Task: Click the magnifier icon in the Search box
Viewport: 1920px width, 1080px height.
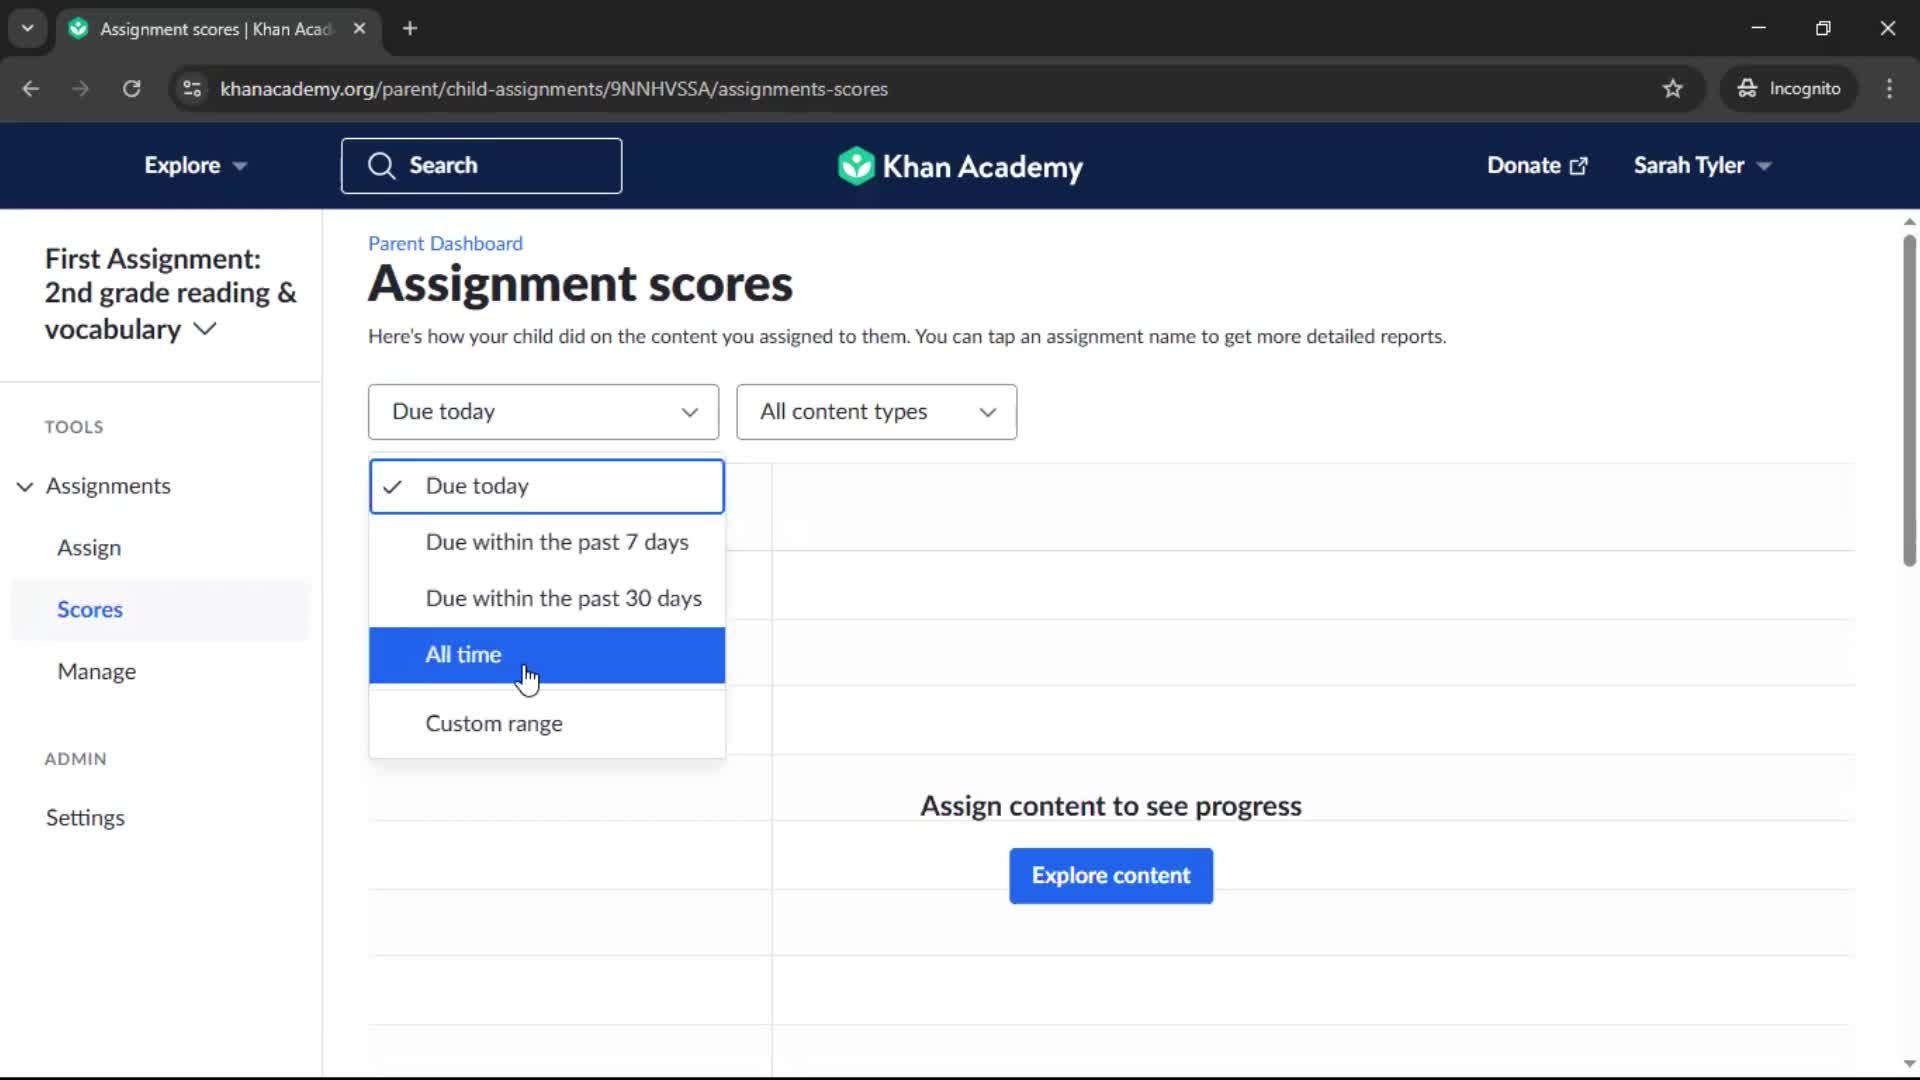Action: coord(381,166)
